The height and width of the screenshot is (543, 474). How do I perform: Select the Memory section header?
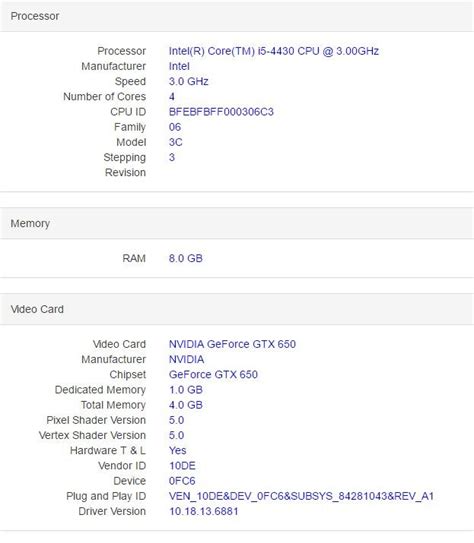pyautogui.click(x=237, y=223)
